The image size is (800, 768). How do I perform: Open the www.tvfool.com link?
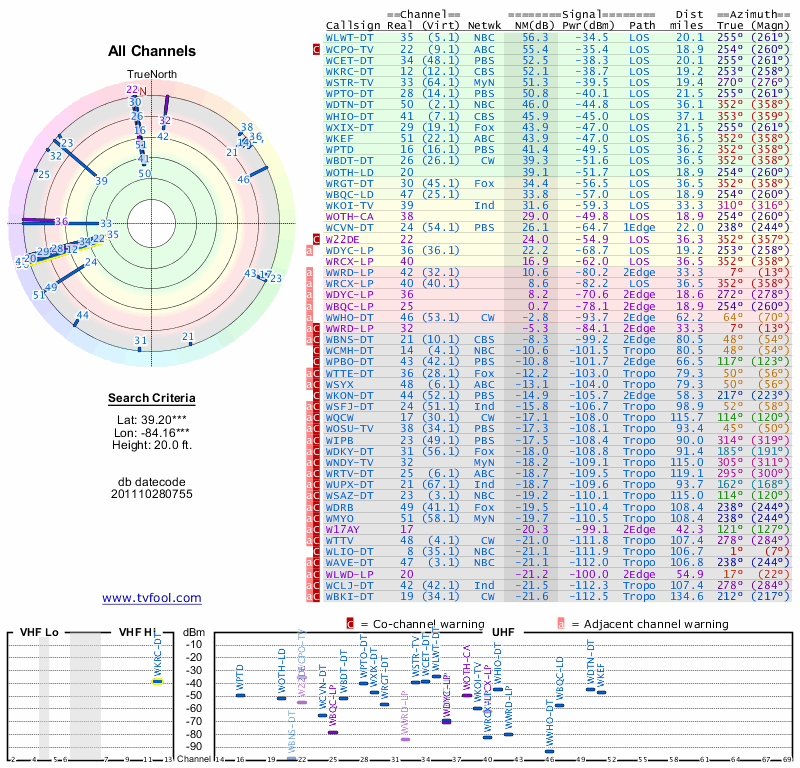click(x=152, y=598)
